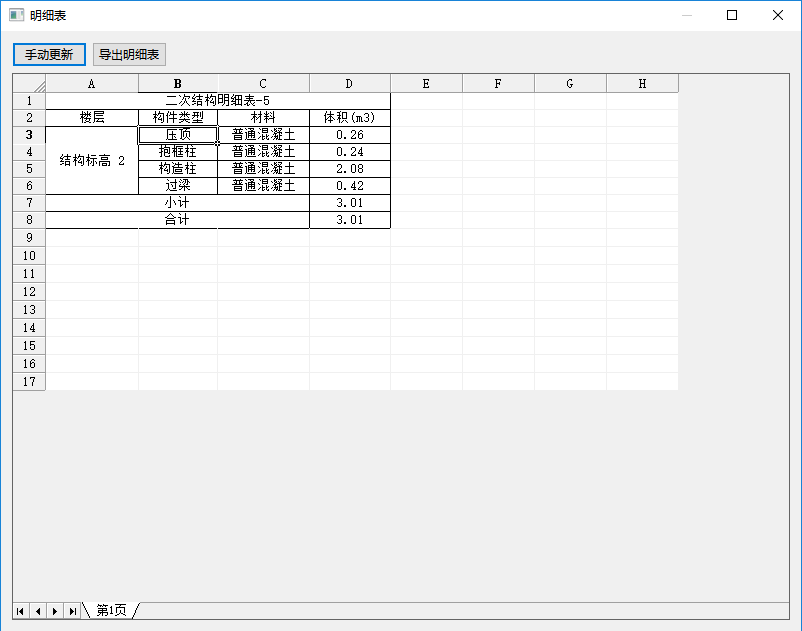Select column D header
Viewport: 802px width, 631px height.
(x=349, y=83)
